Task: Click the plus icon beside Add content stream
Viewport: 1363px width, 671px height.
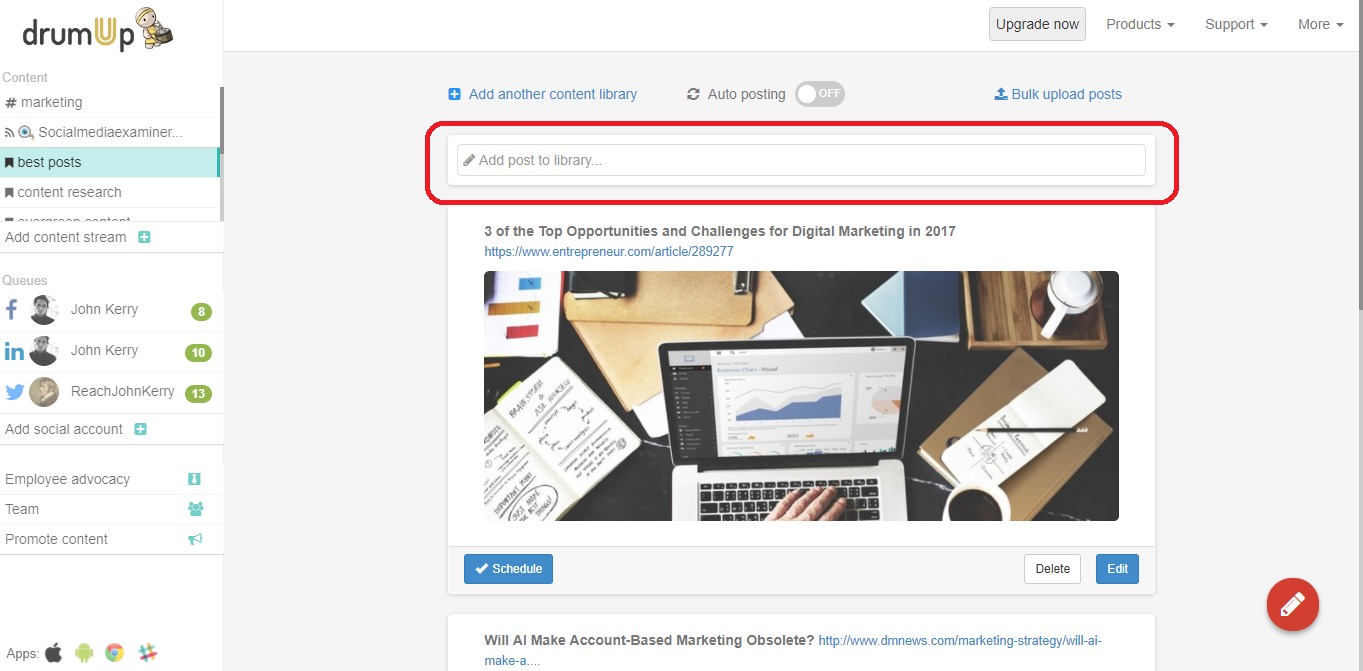Action: (x=144, y=237)
